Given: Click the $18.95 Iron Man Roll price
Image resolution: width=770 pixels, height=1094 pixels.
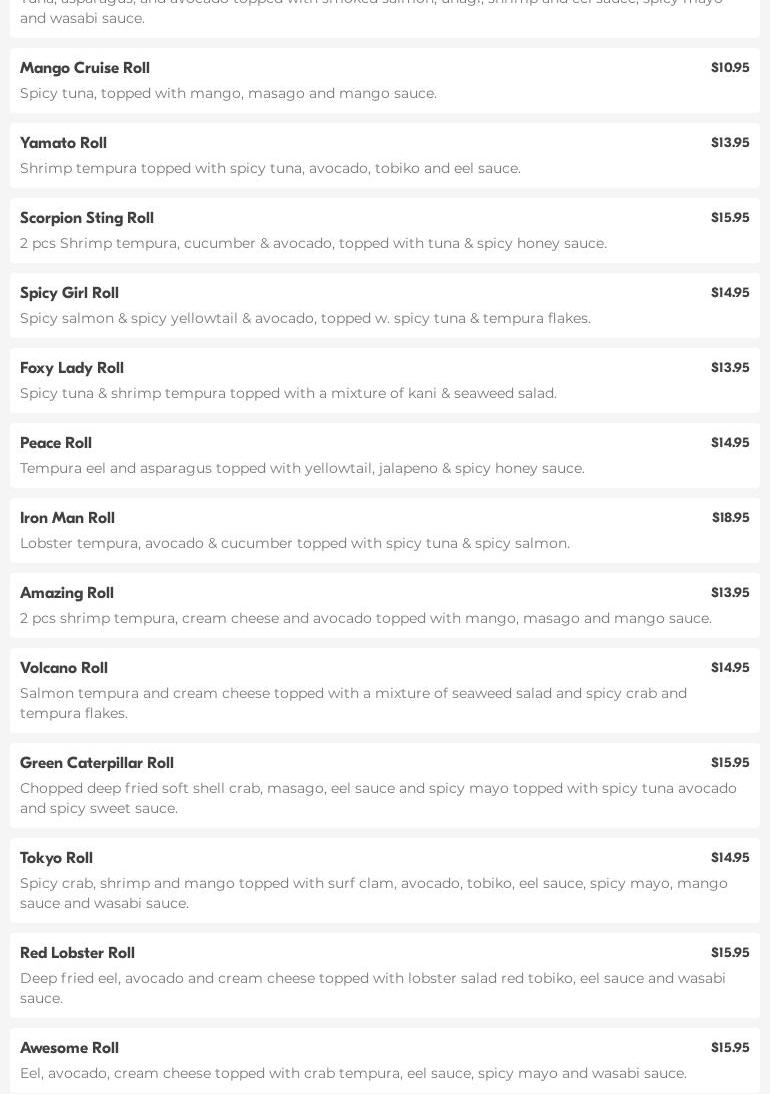Looking at the screenshot, I should [x=730, y=518].
